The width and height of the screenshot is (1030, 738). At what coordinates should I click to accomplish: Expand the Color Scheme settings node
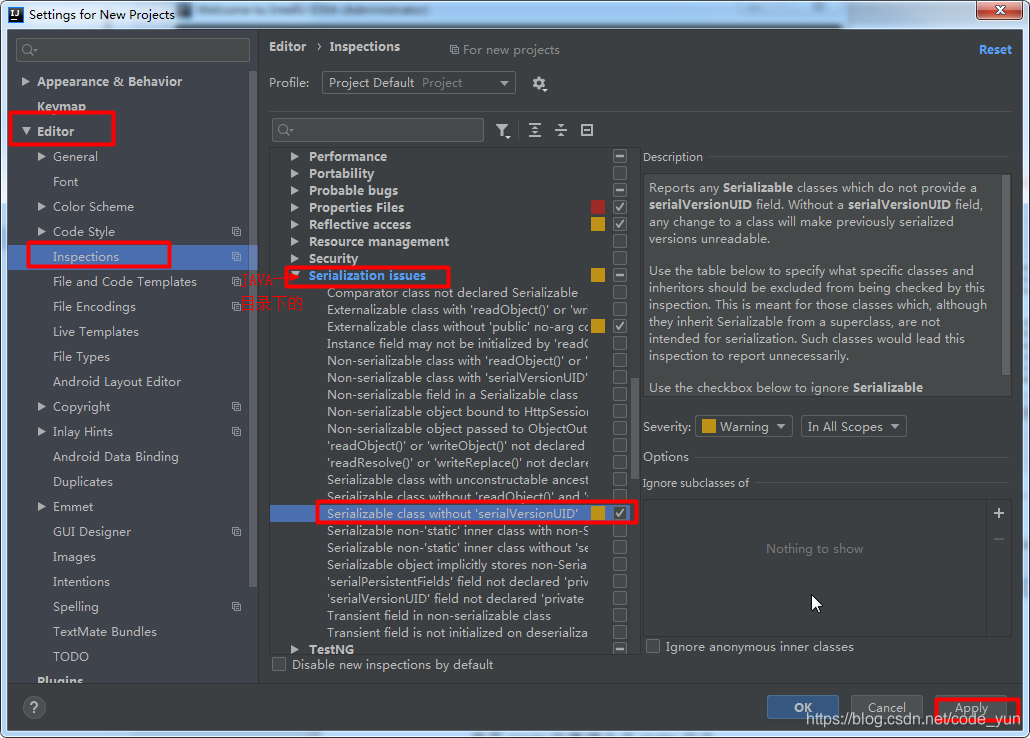click(41, 206)
